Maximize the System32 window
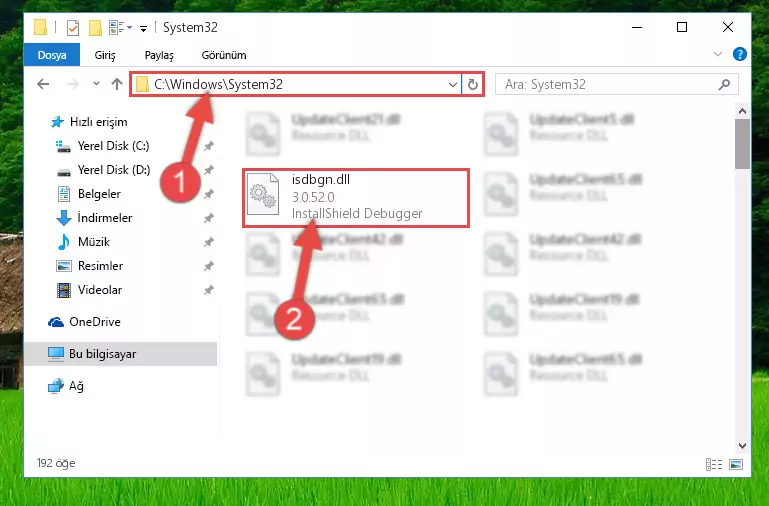 click(x=682, y=27)
